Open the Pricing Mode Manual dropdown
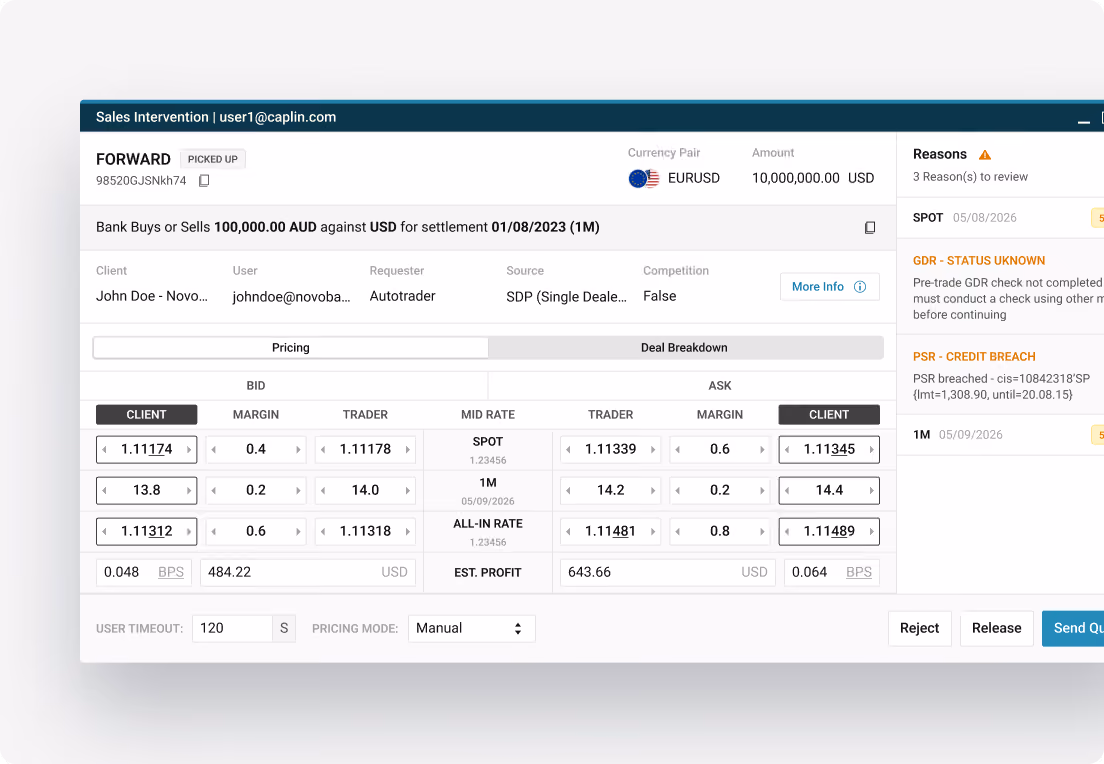 click(x=472, y=628)
